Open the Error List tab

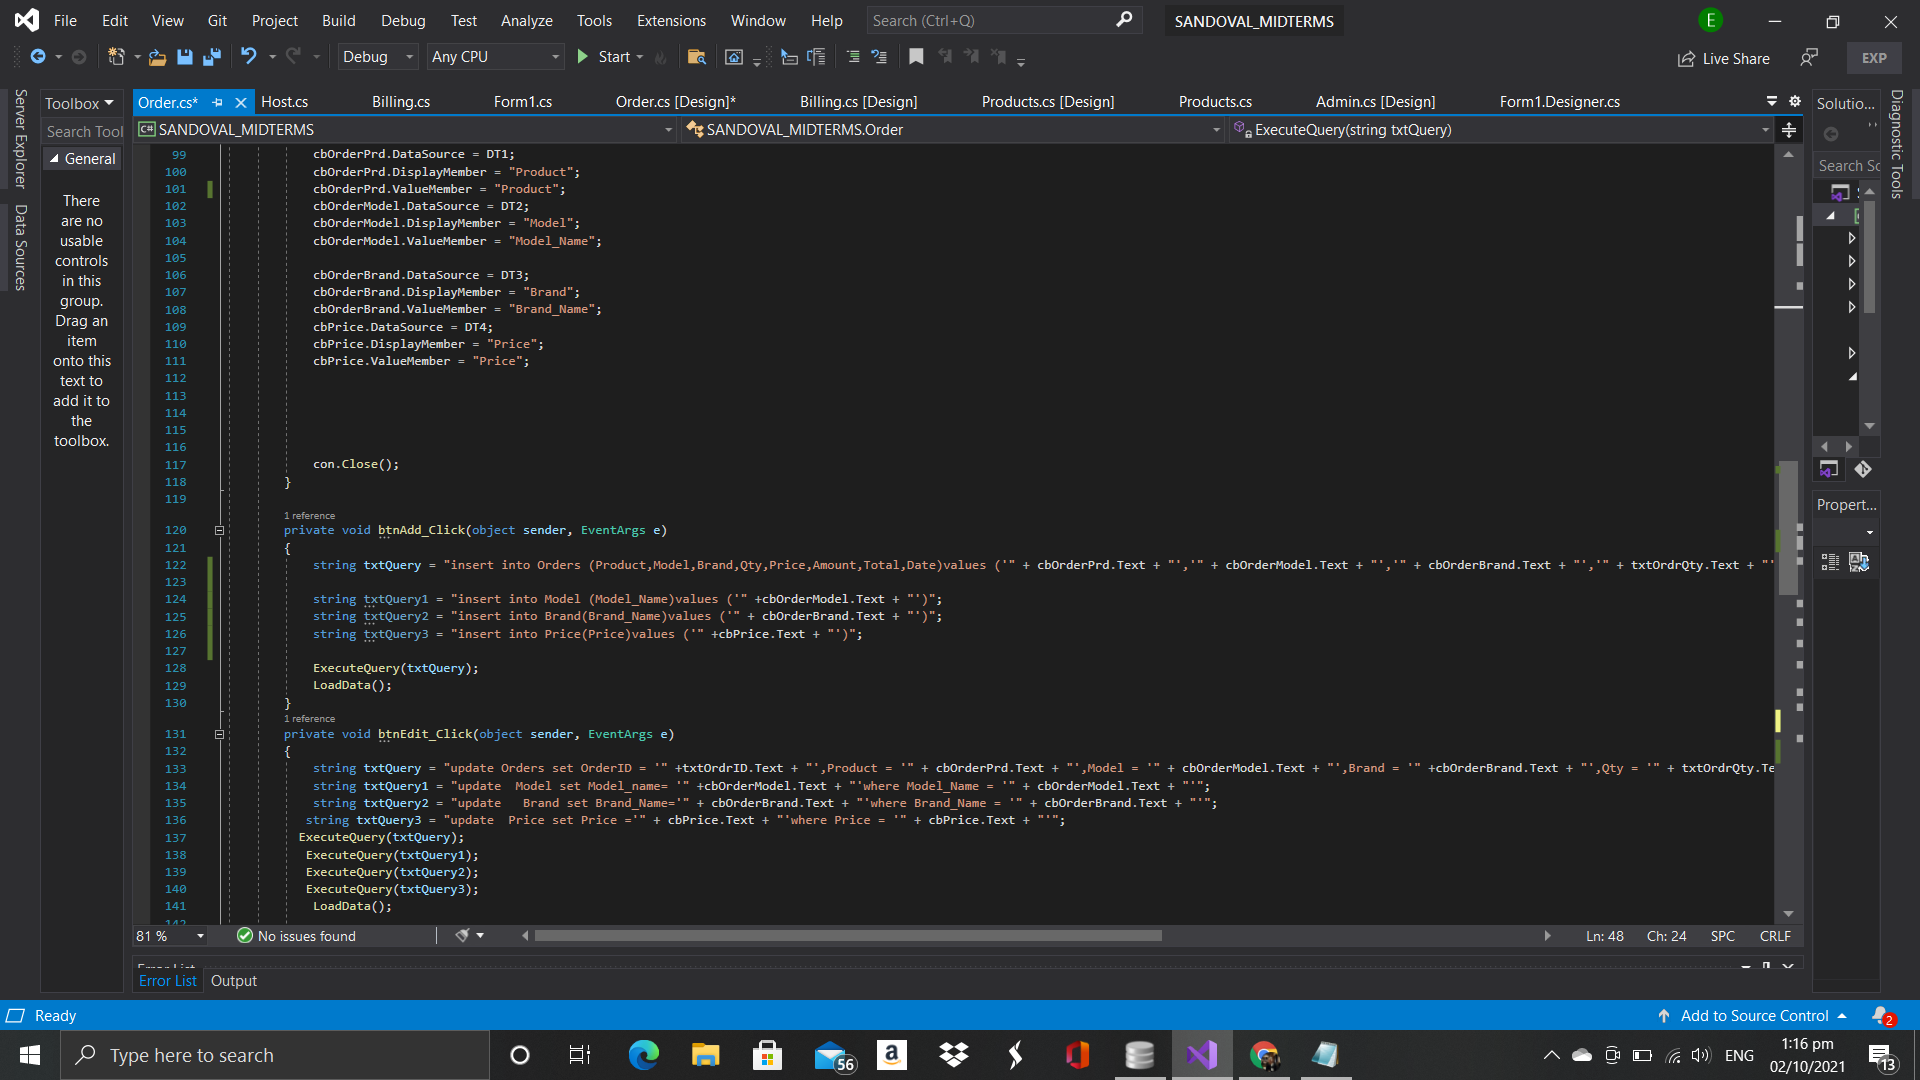pyautogui.click(x=168, y=981)
